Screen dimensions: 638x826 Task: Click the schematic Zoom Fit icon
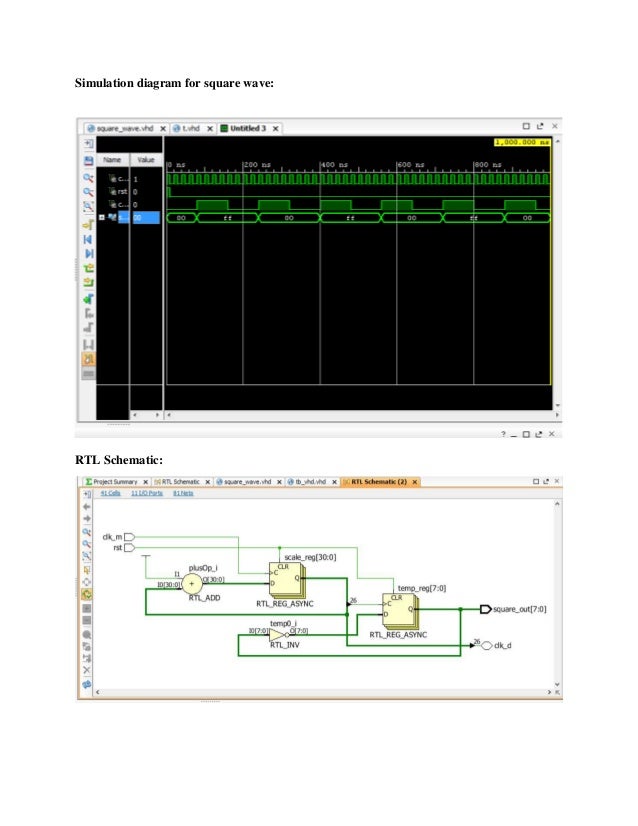pyautogui.click(x=87, y=556)
